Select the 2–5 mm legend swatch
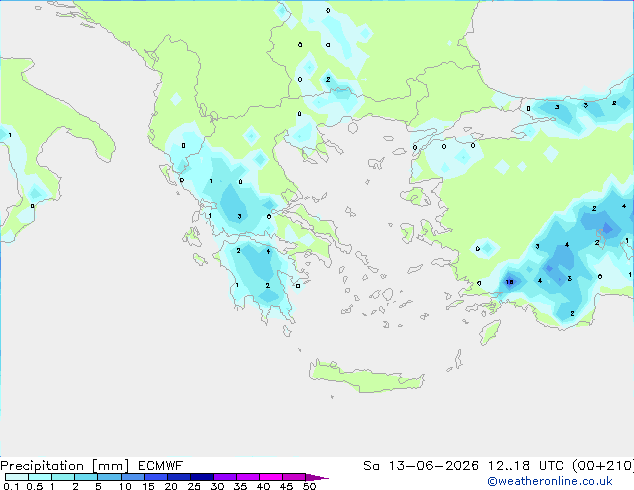Screen dimensions: 634x490 pyautogui.click(x=86, y=477)
